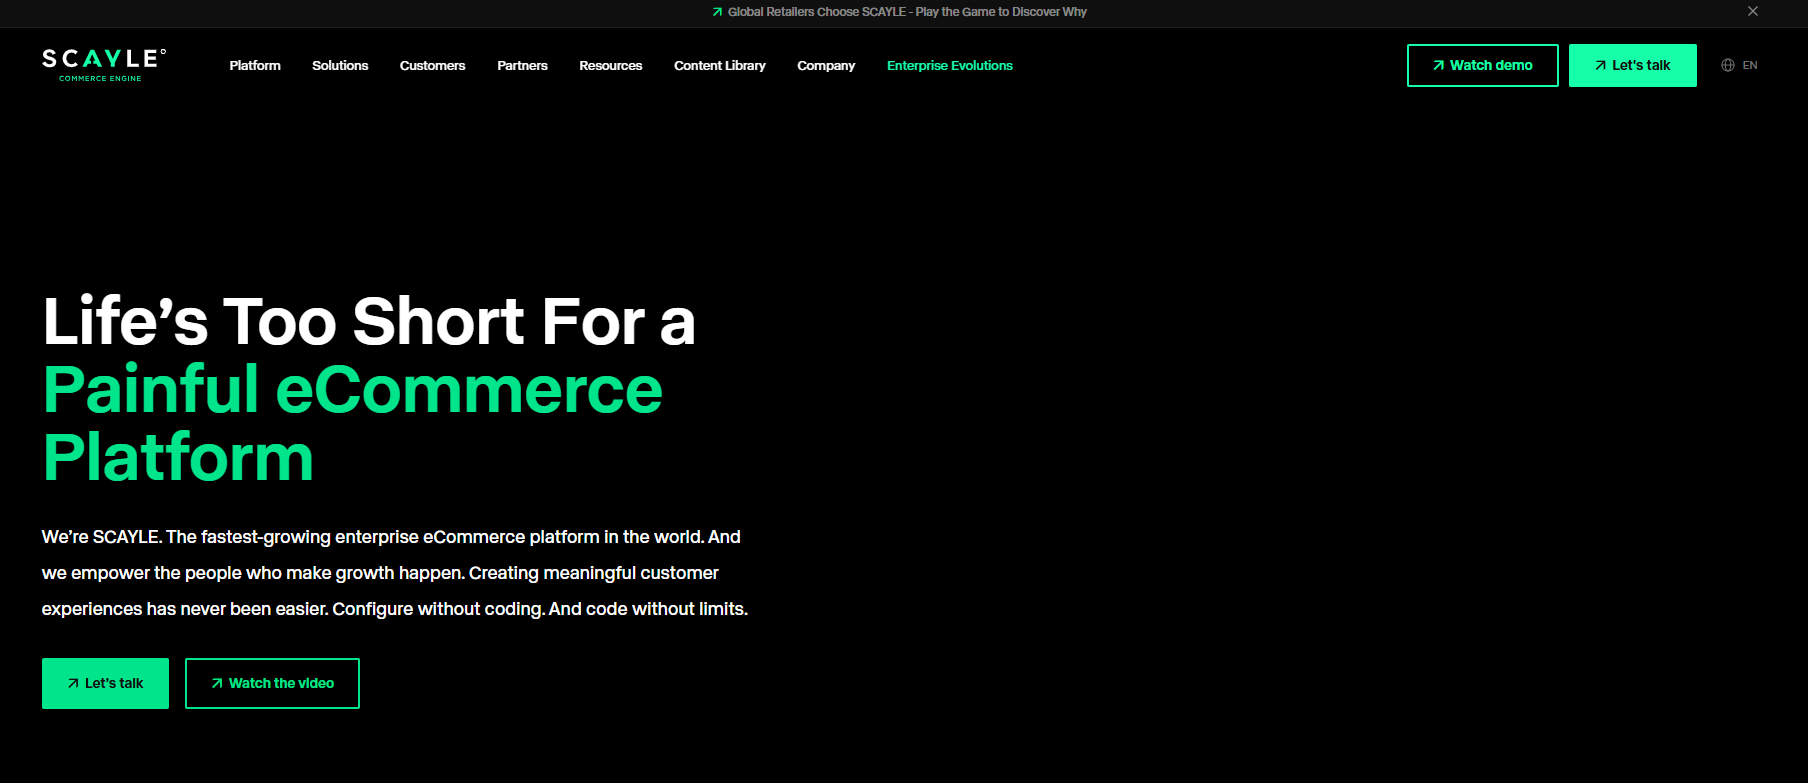Visit the Enterprise Evolutions link
Viewport: 1808px width, 783px height.
coord(950,65)
